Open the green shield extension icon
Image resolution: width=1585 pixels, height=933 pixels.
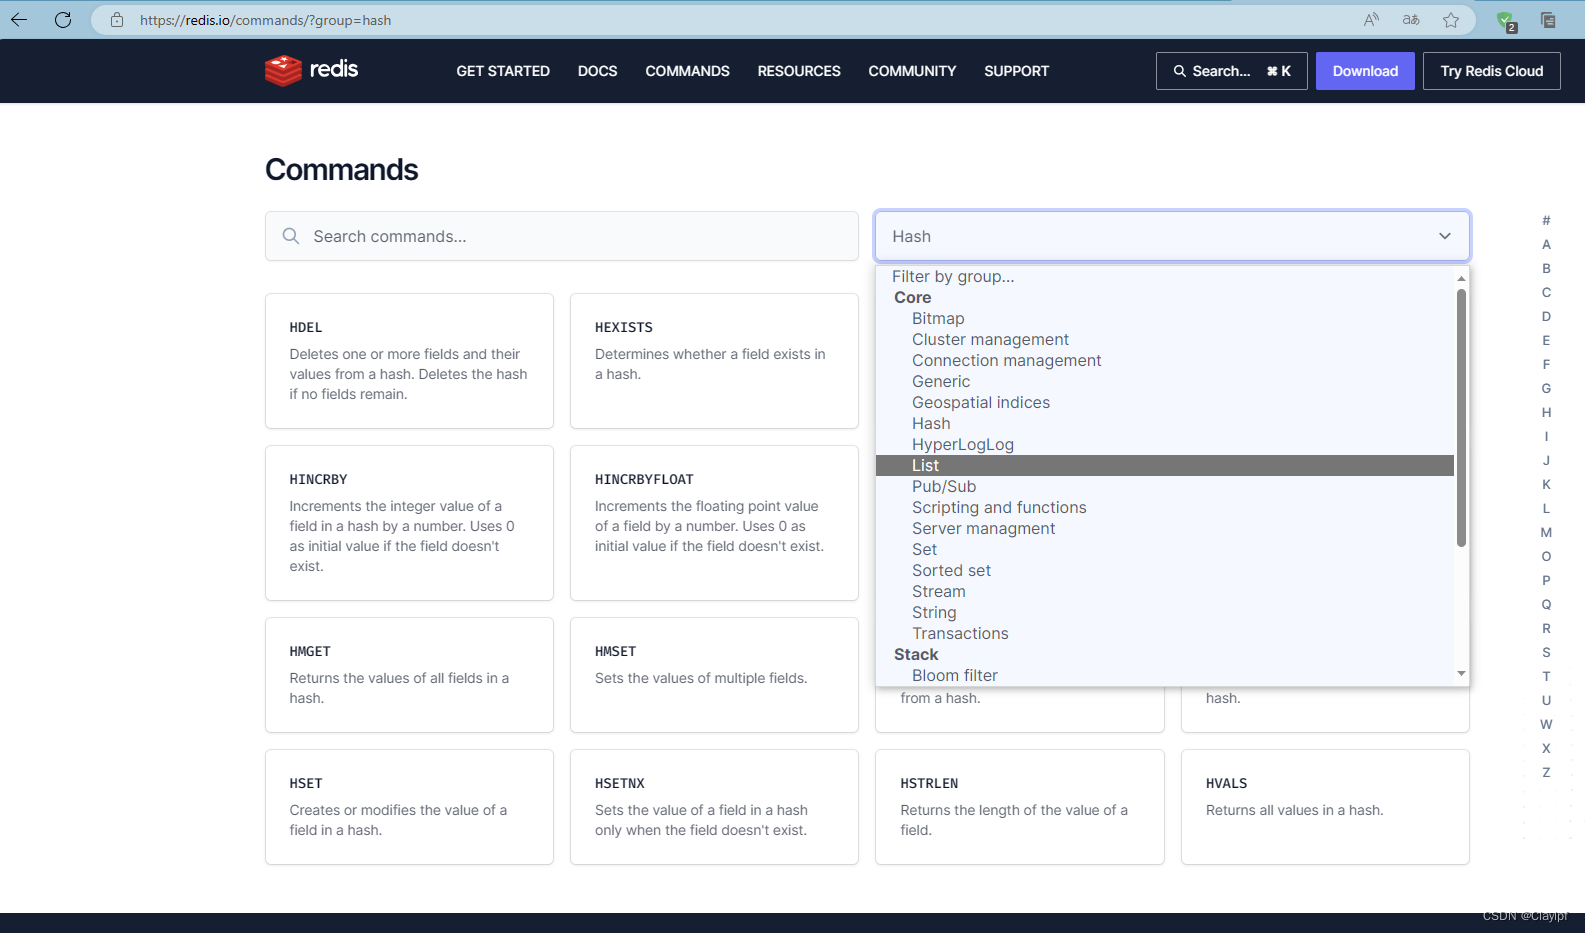(x=1506, y=20)
